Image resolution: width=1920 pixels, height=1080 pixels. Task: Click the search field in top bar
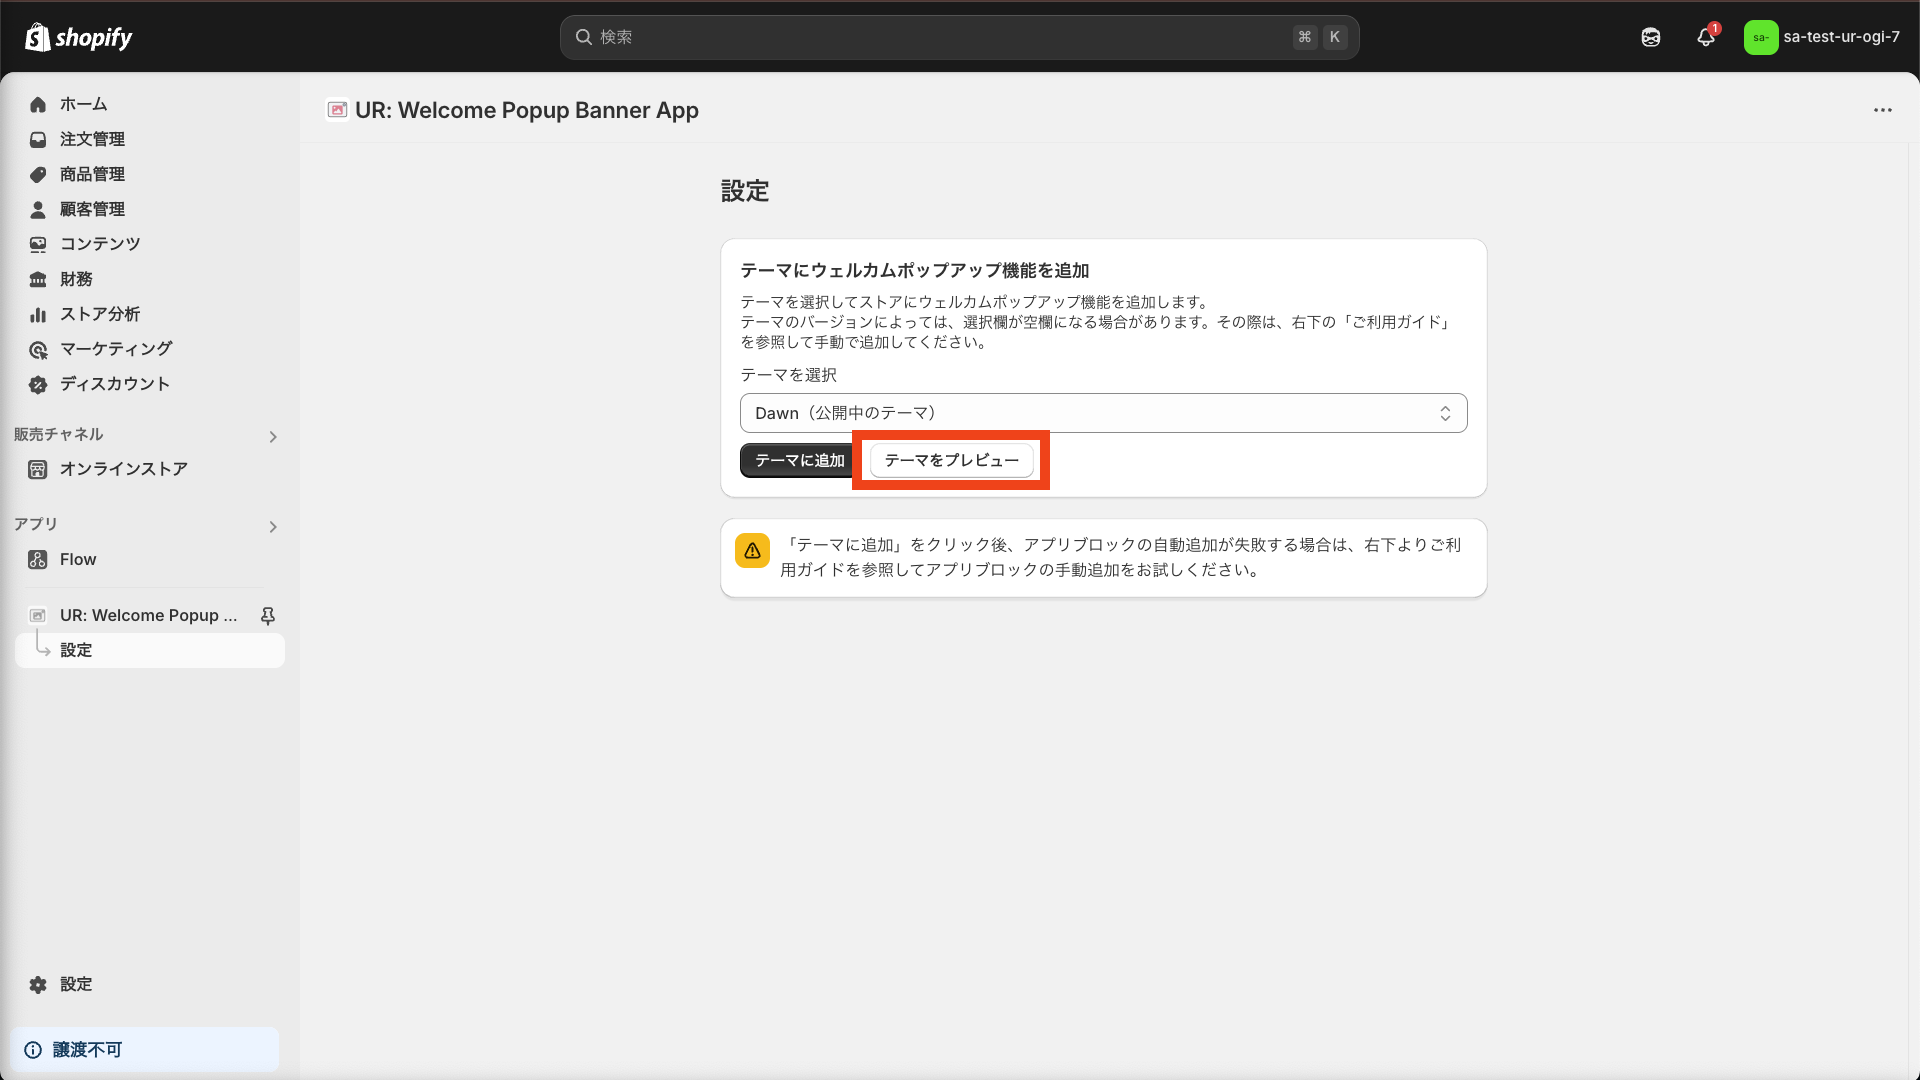click(940, 37)
